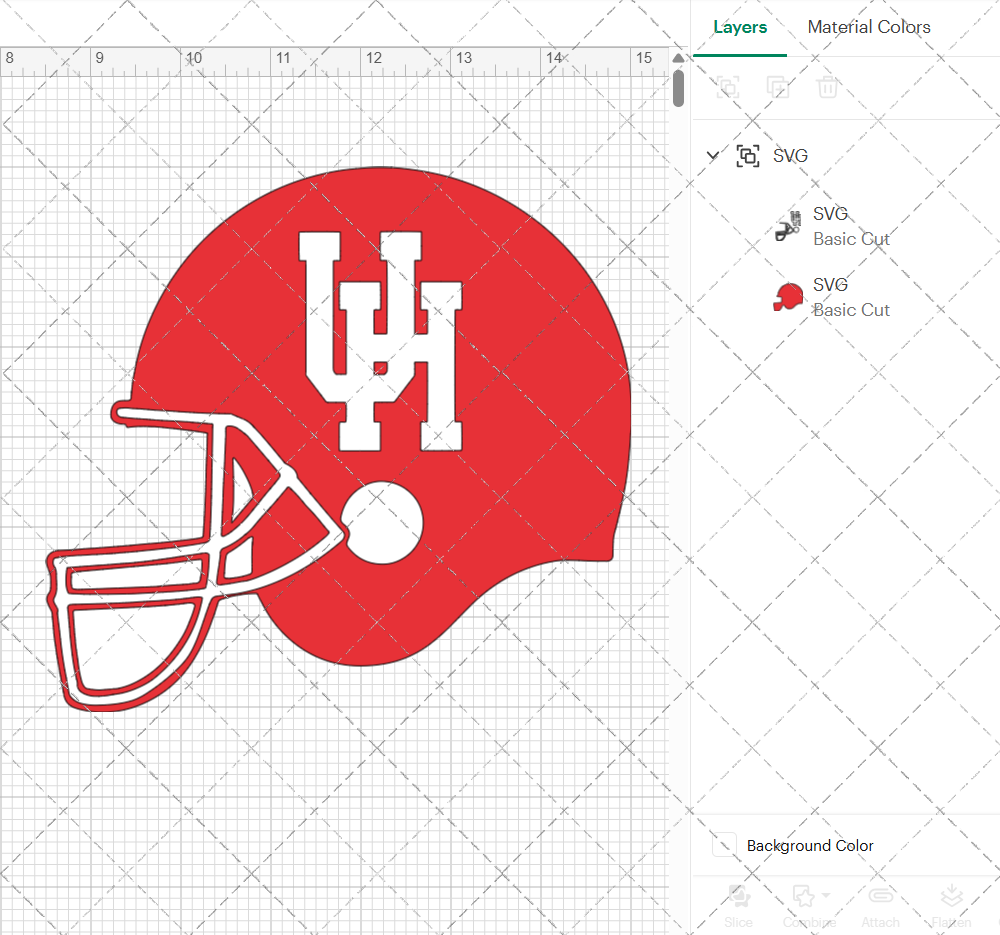The height and width of the screenshot is (935, 1000).
Task: Click the Group layers icon in the Layers toolbar
Action: [x=728, y=87]
